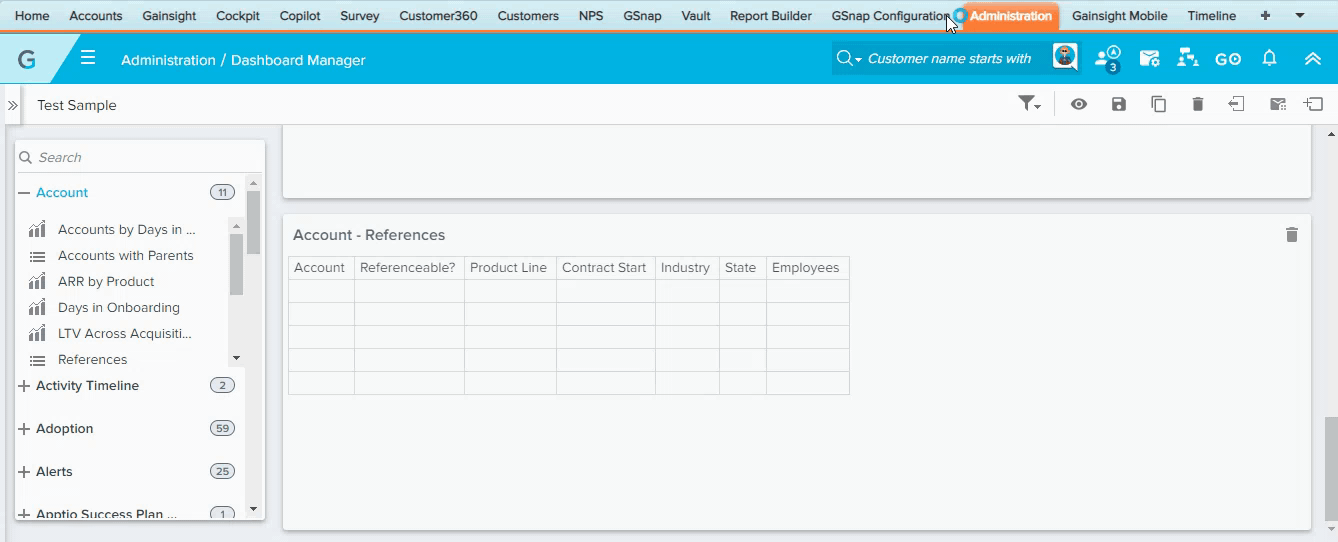Select Accounts with Parents report
Screen dimensions: 1338x542
126,256
